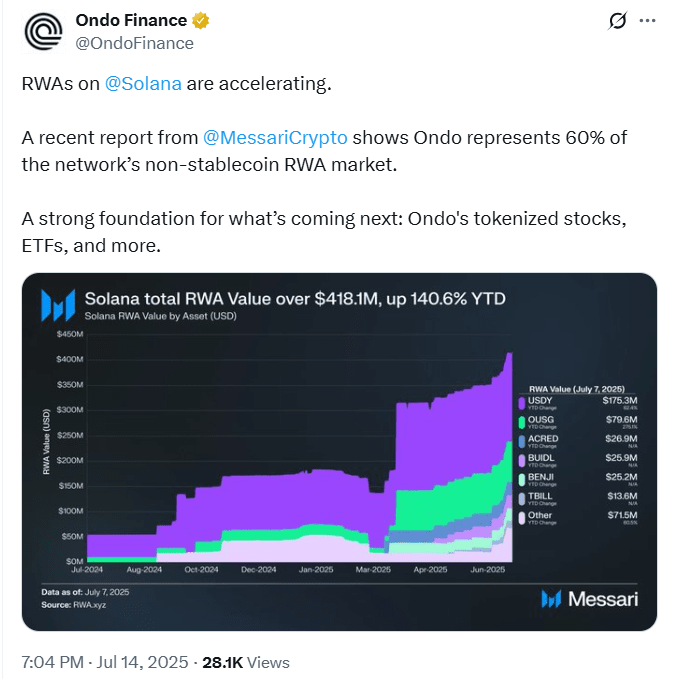Click the 28.1K Views count
Image resolution: width=673 pixels, height=679 pixels.
[x=246, y=662]
